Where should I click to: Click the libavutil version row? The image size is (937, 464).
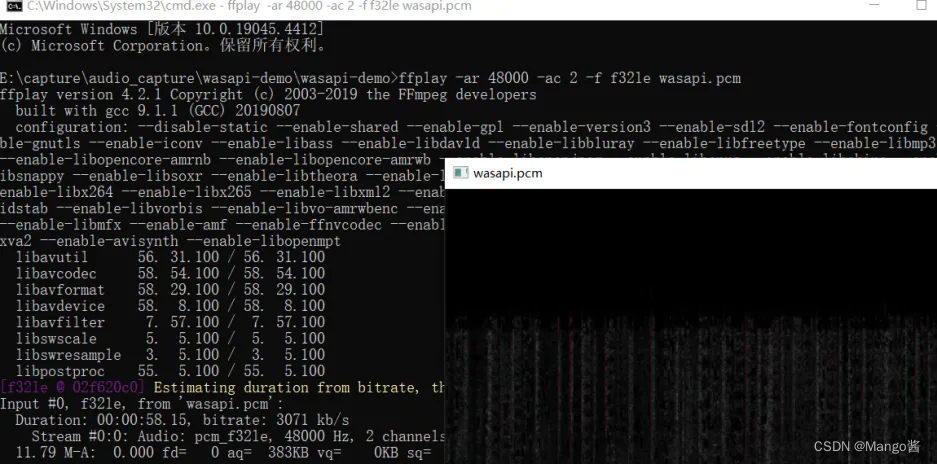click(x=170, y=257)
